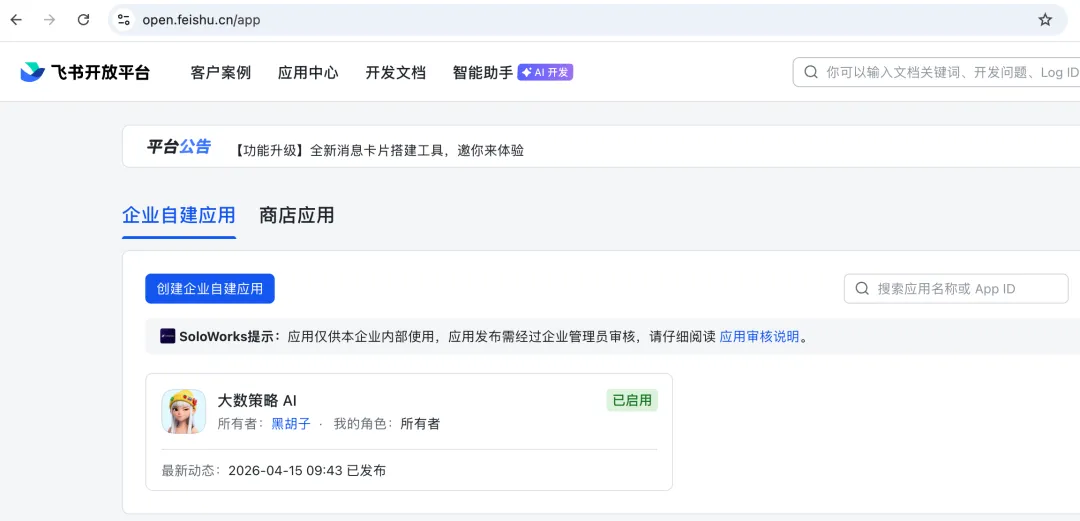Click the SoloWorks logo icon in the notice
1080x521 pixels.
(x=167, y=336)
